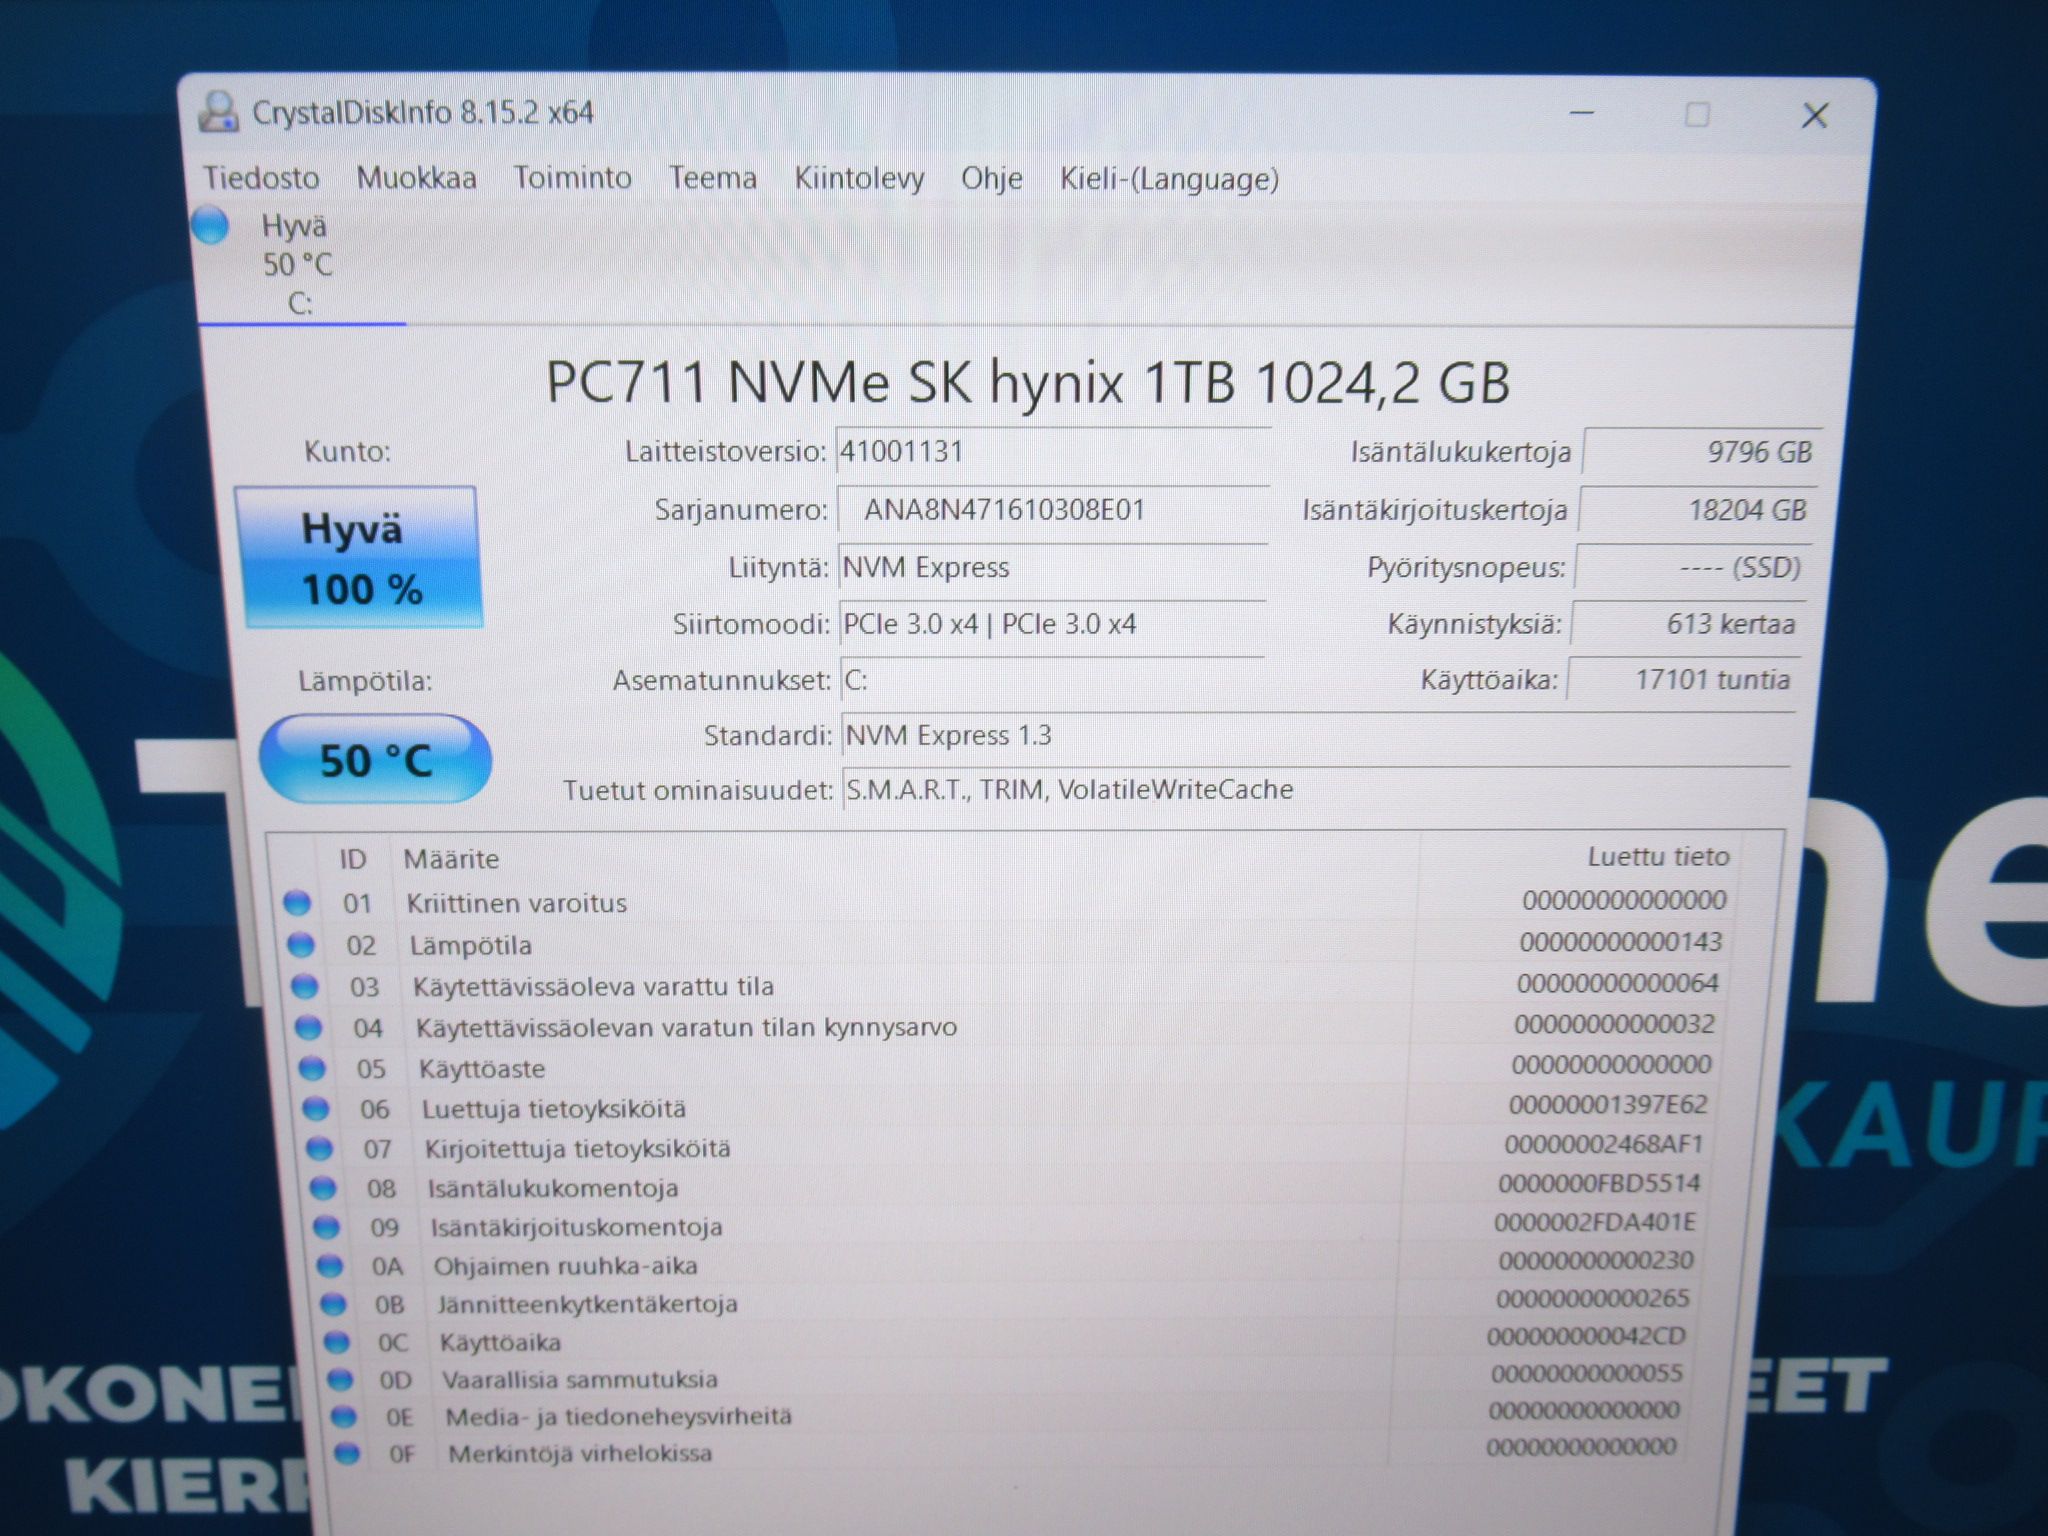The height and width of the screenshot is (1536, 2048).
Task: Maximize the CrystalDiskInfo window
Action: [1697, 115]
